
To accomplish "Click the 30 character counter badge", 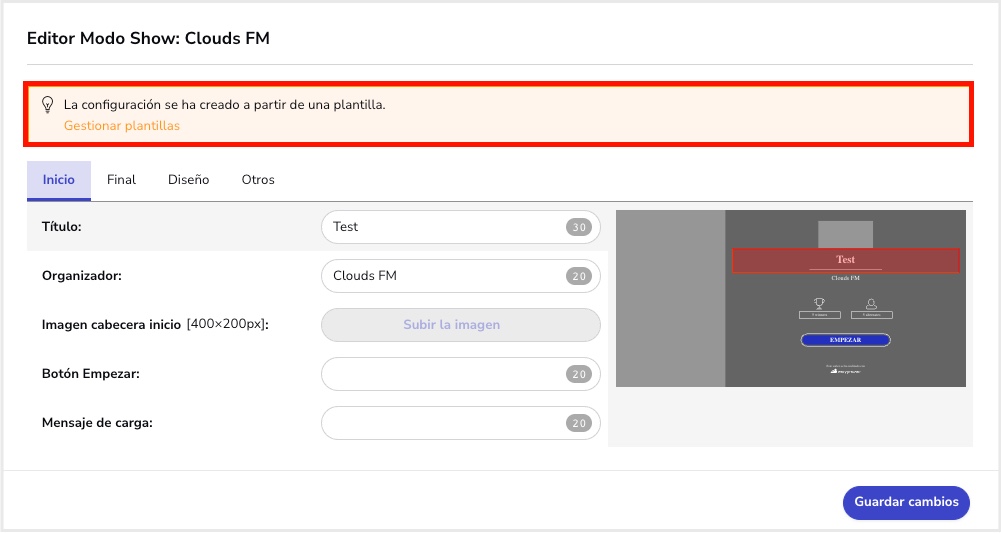I will click(x=579, y=227).
